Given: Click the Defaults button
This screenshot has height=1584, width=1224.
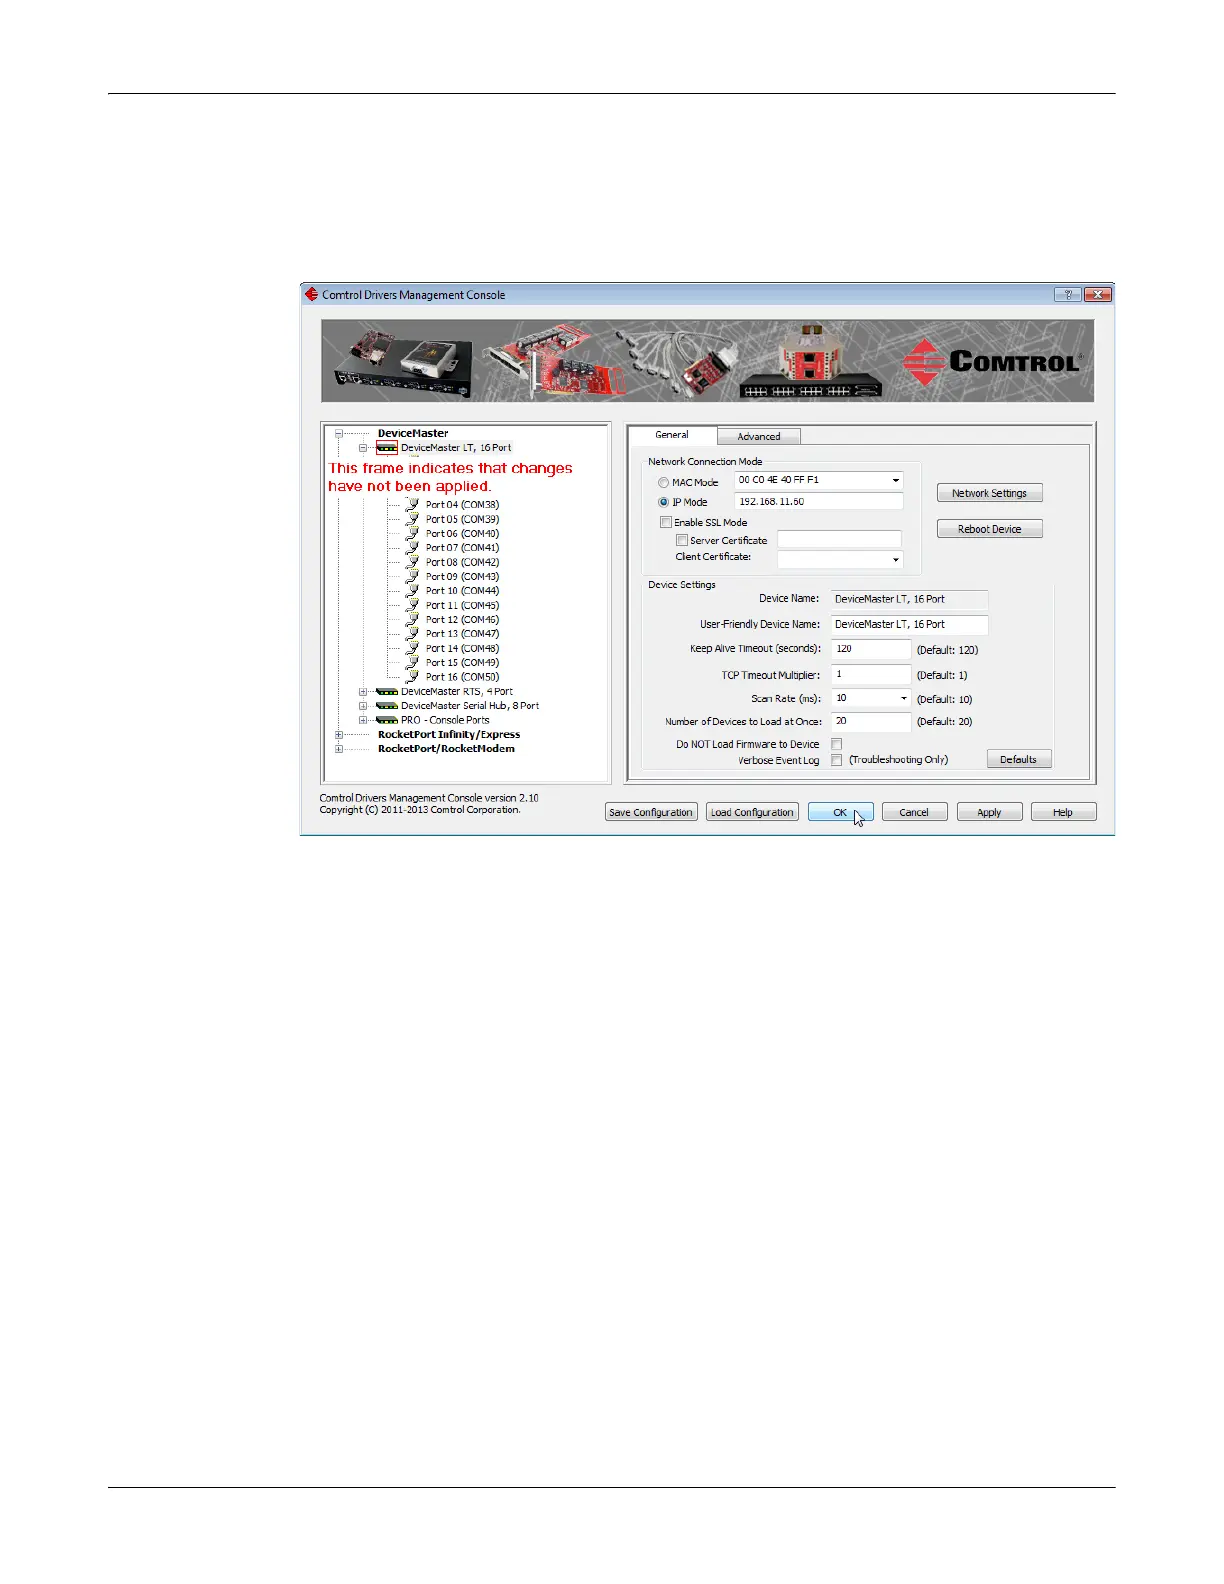Looking at the screenshot, I should [x=1018, y=760].
